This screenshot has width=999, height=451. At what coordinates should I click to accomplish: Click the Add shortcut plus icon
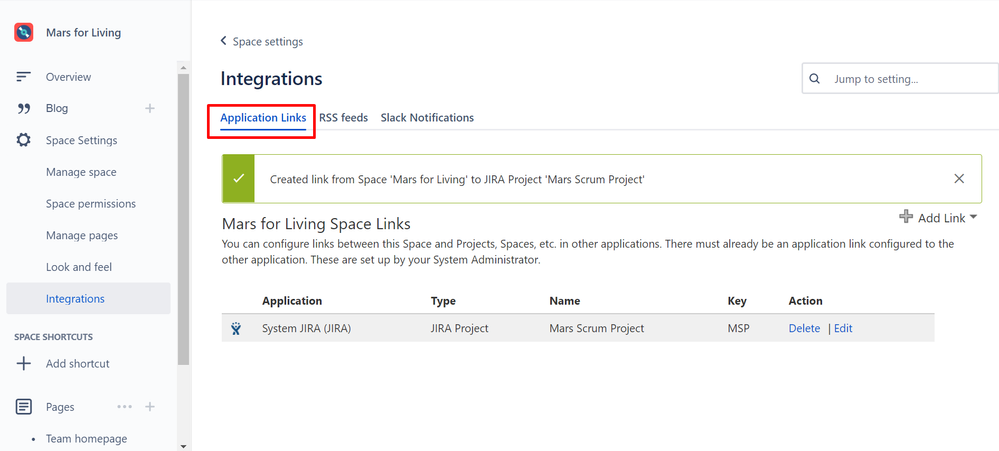tap(24, 364)
